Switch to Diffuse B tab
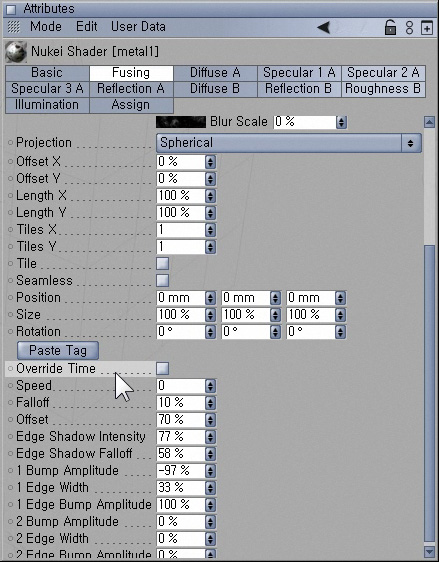Screen dimensions: 439x562 tap(215, 89)
